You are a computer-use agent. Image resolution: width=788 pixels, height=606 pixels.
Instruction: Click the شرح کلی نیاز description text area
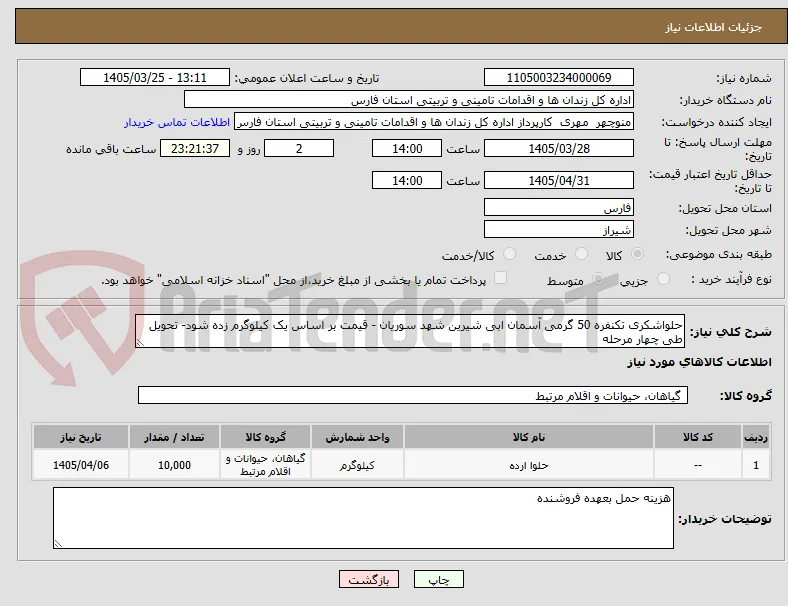point(410,332)
